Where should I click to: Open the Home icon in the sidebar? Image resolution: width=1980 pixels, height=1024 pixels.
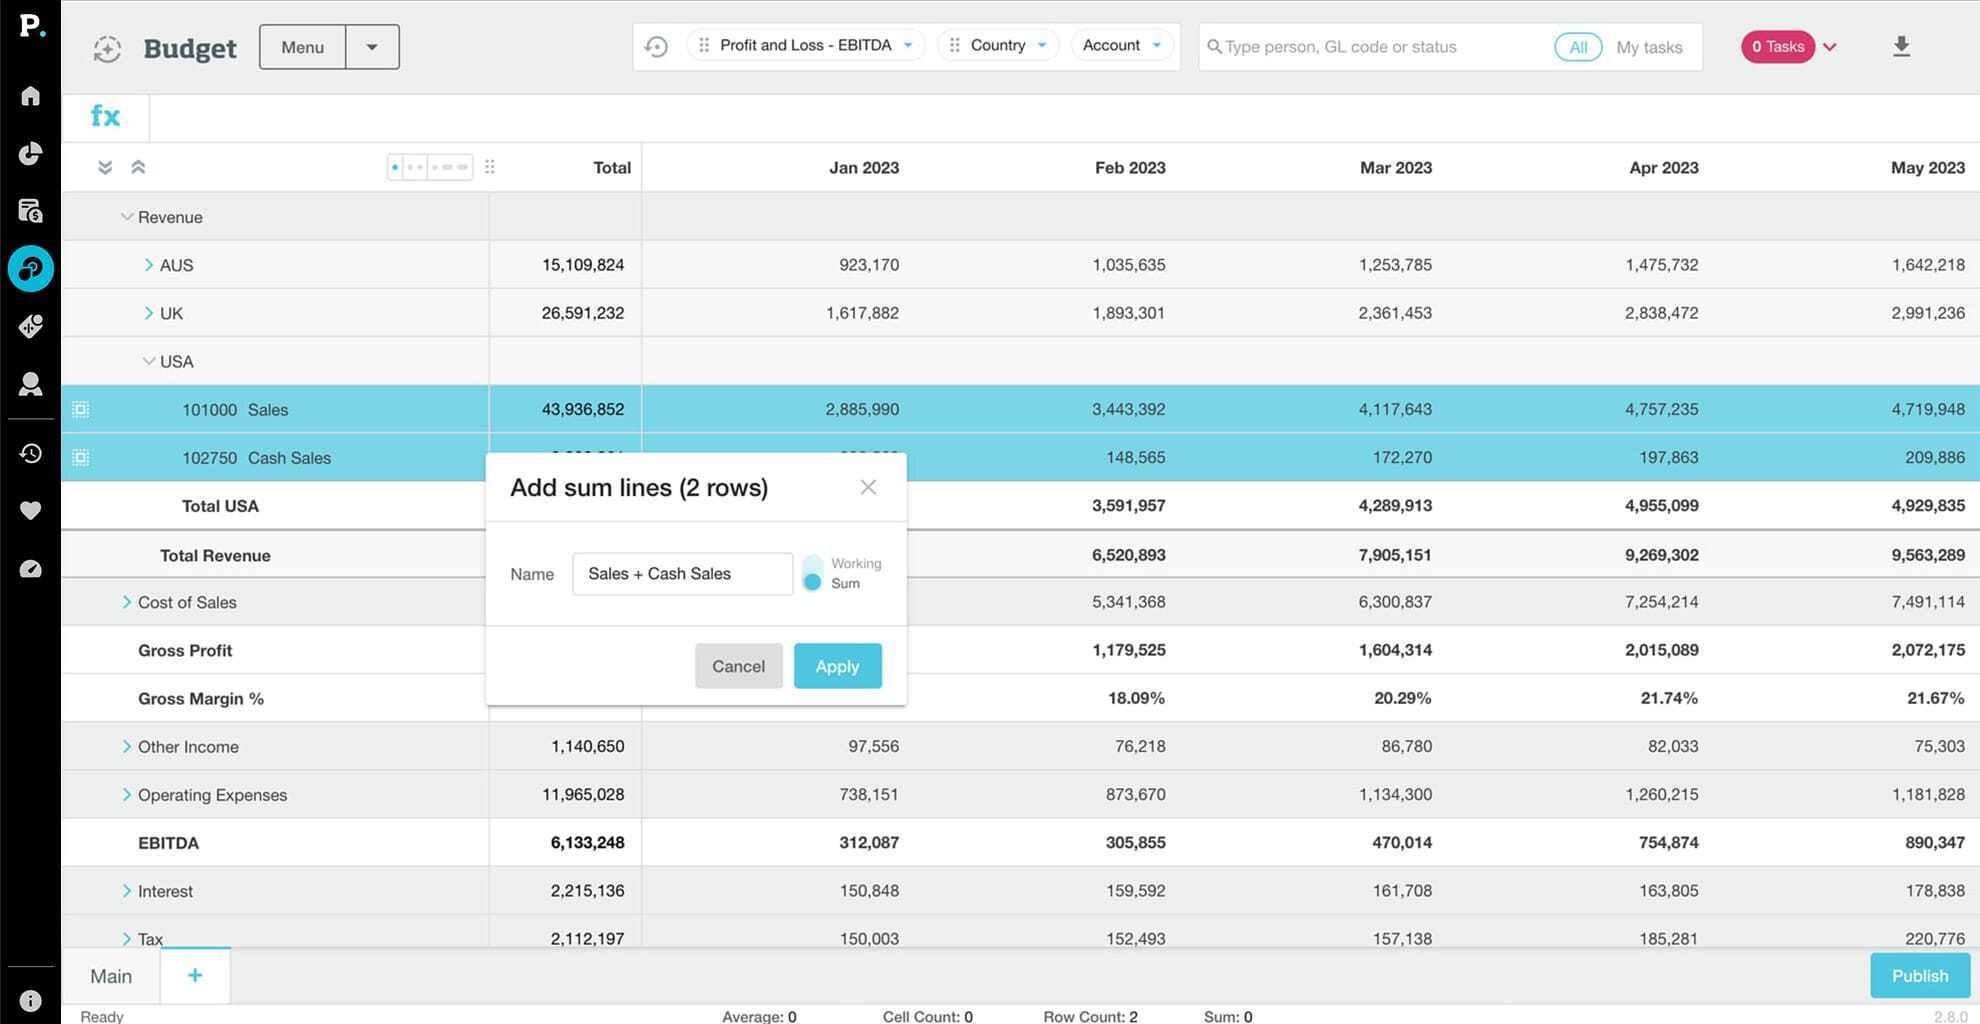(x=30, y=96)
